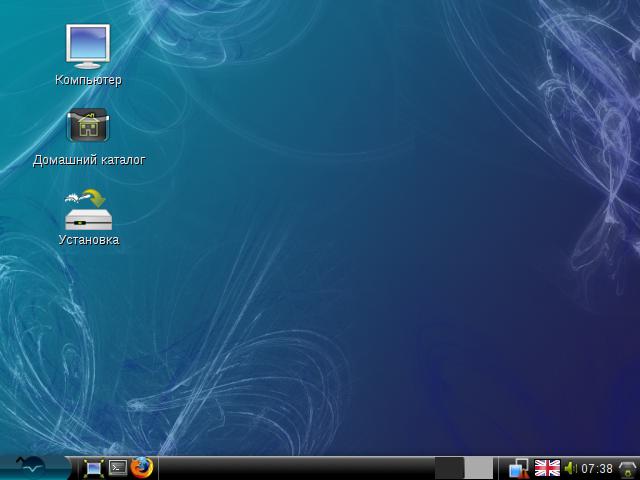The image size is (640, 480).
Task: Select the Компьютер label text
Action: coord(88,80)
